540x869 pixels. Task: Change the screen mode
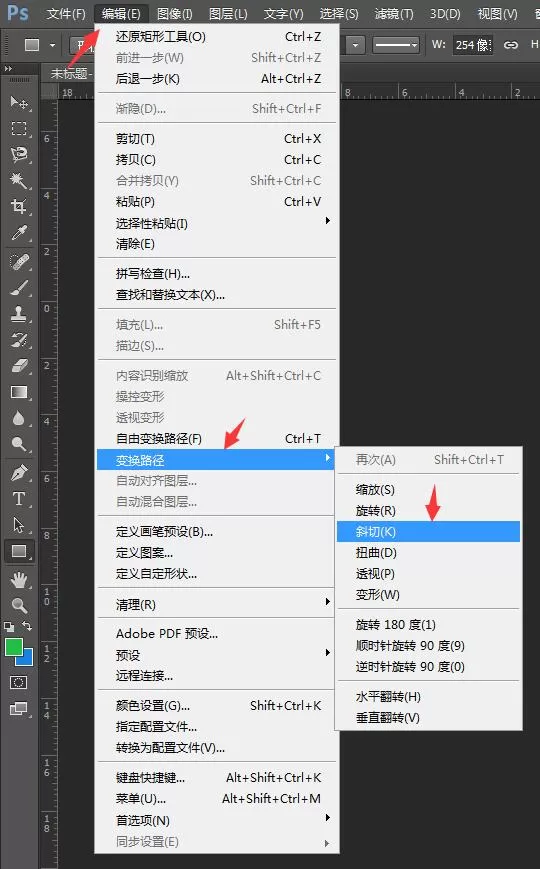[x=18, y=708]
